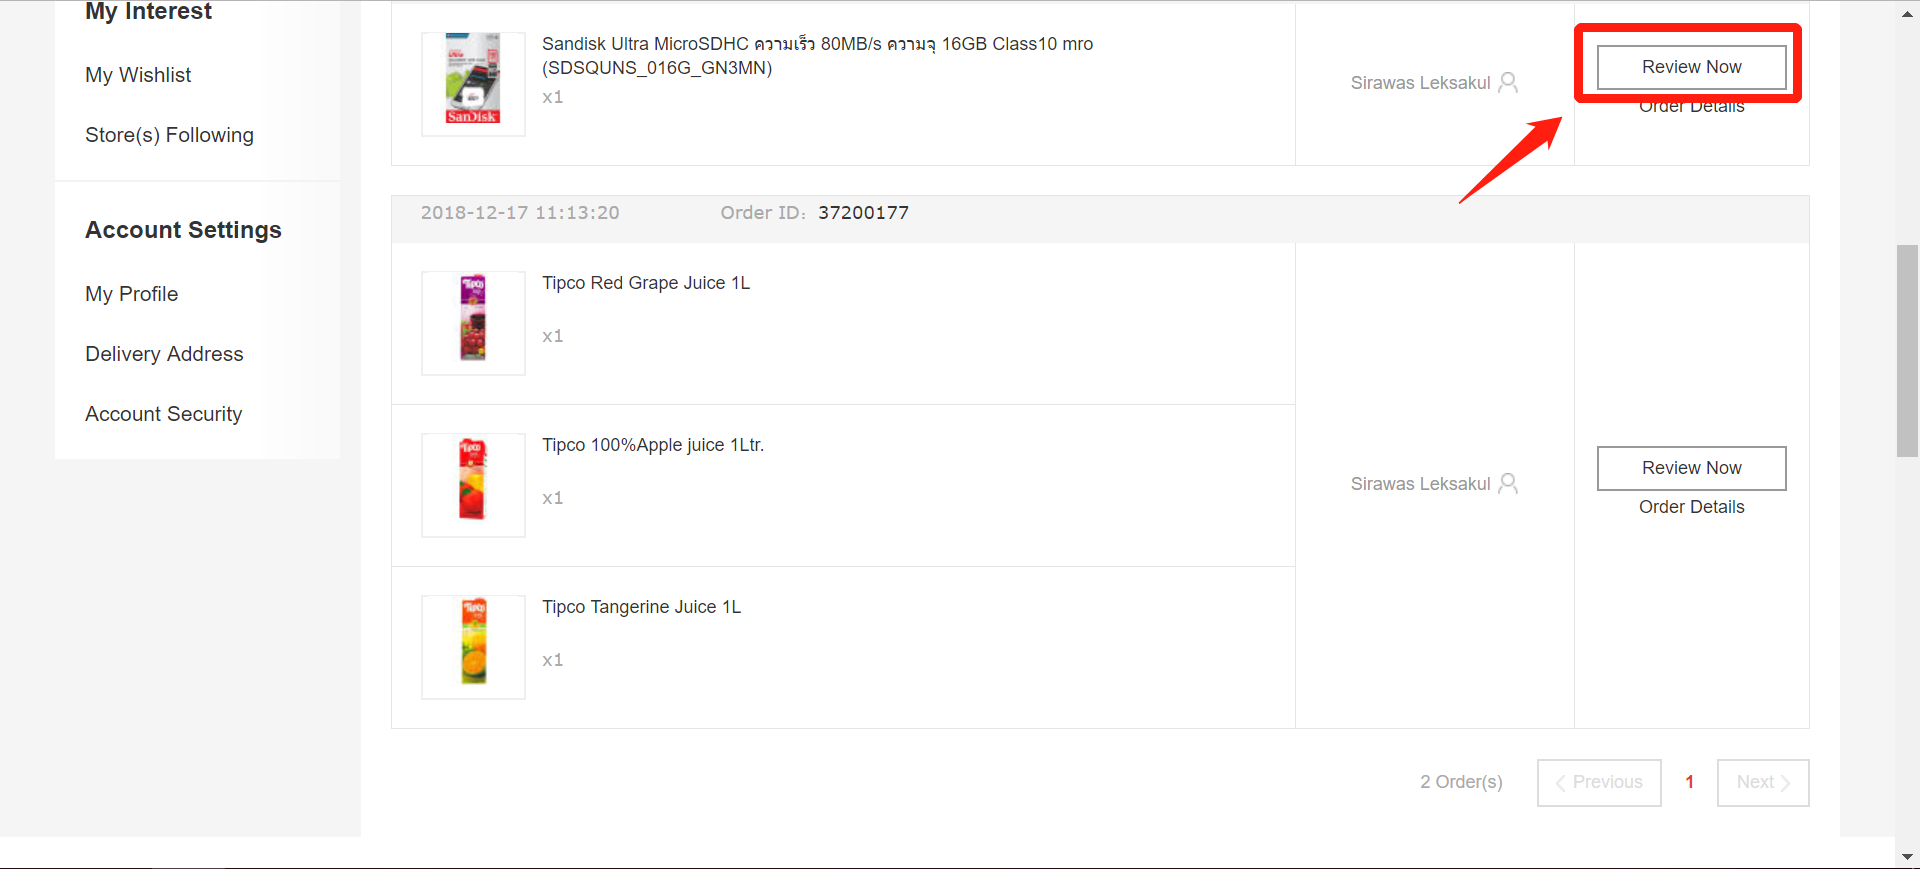Click Review Now for the Sandisk order

pos(1691,67)
